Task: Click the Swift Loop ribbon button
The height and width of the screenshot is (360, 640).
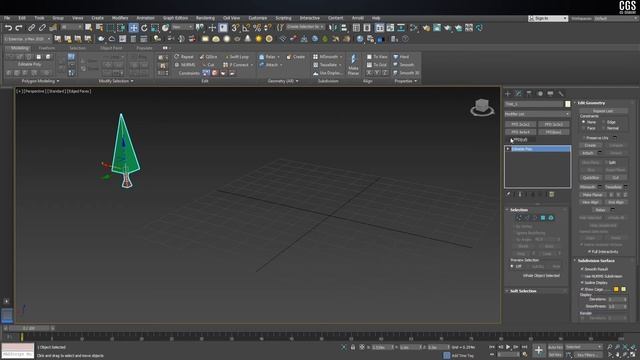Action: click(x=236, y=57)
